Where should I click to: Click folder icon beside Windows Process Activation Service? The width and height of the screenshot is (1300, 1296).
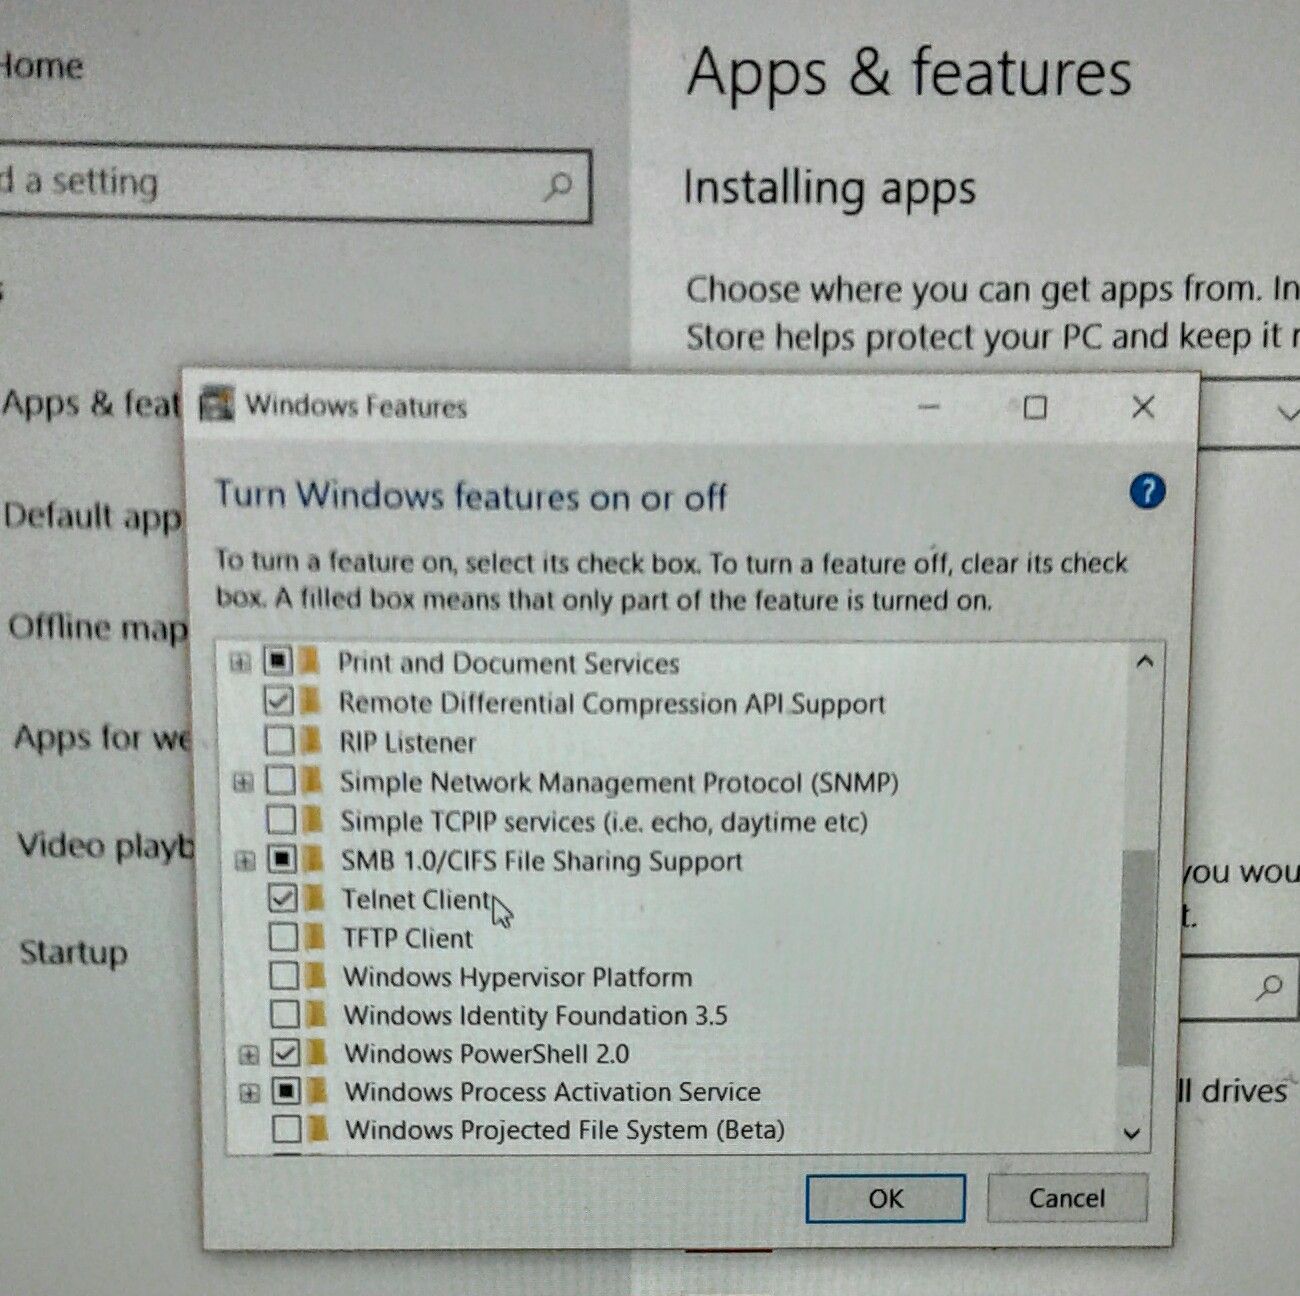click(318, 1091)
